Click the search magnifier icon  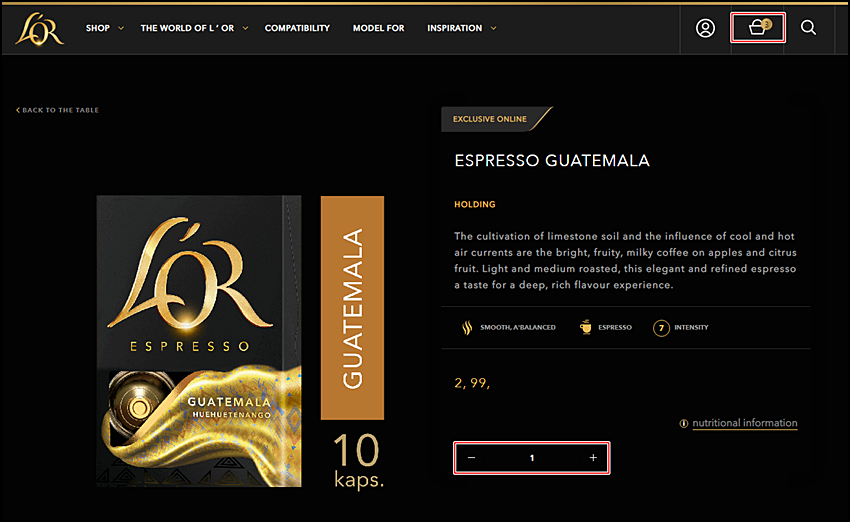pos(808,28)
